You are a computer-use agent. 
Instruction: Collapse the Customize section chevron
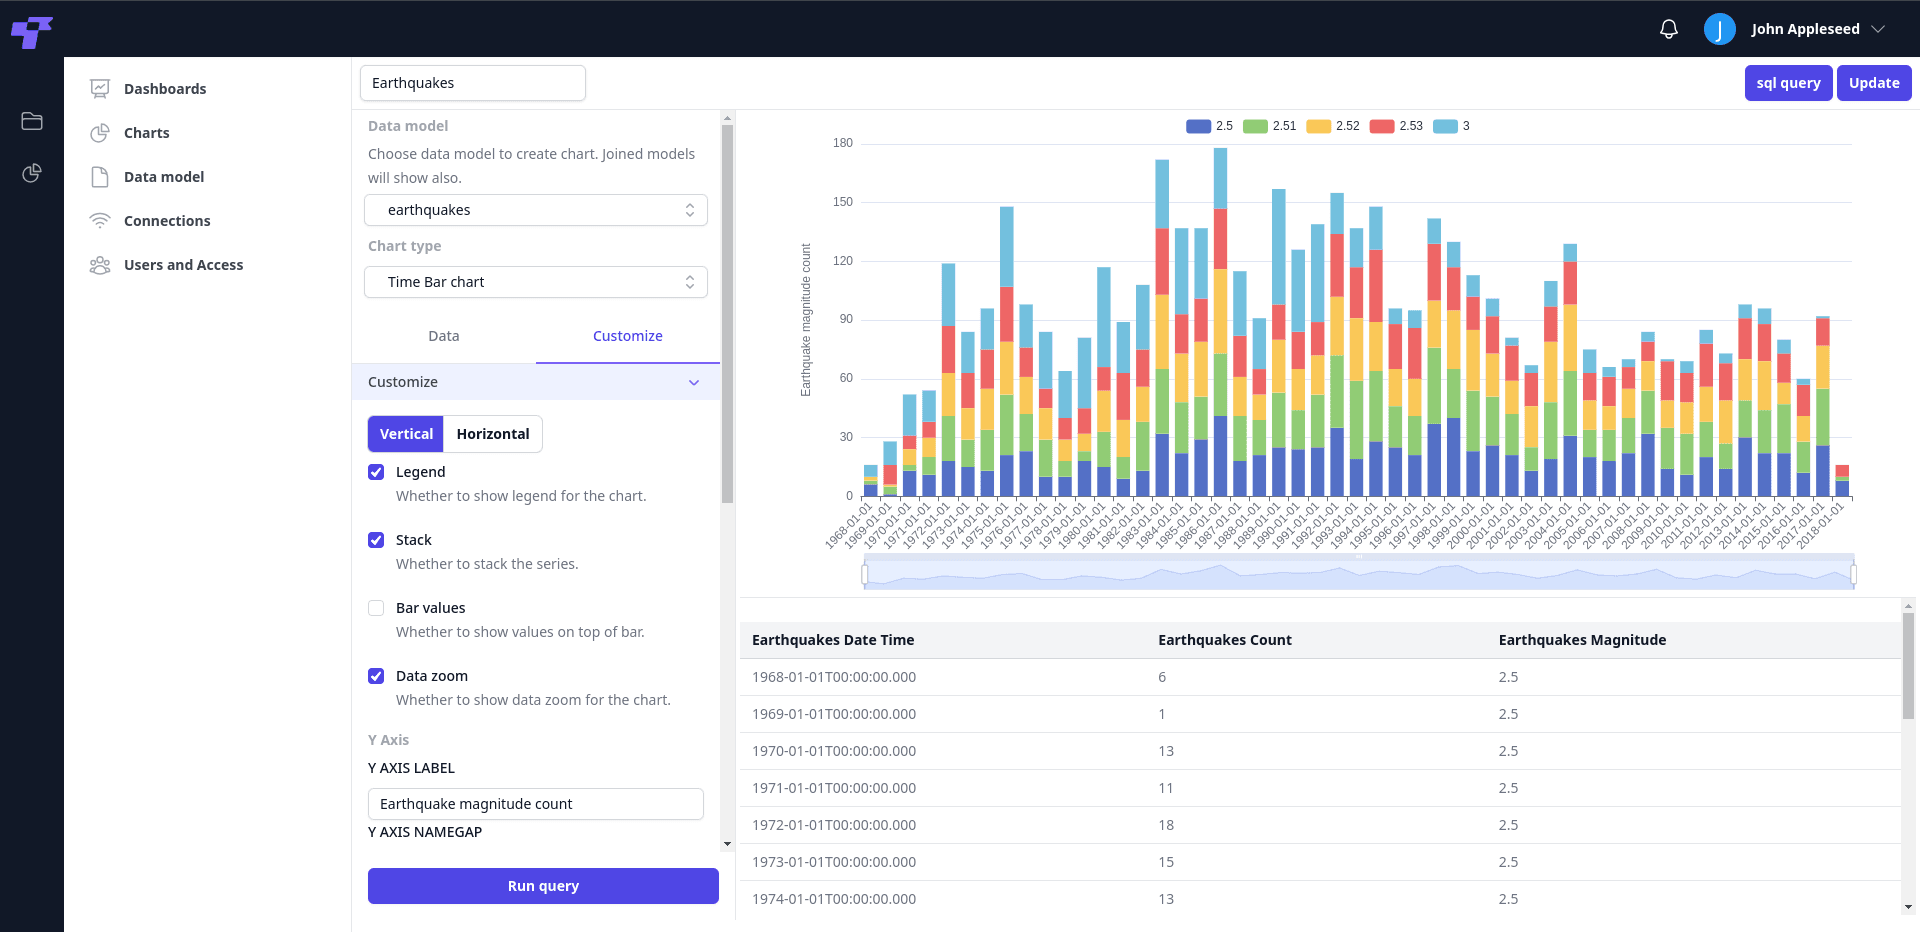pyautogui.click(x=694, y=382)
